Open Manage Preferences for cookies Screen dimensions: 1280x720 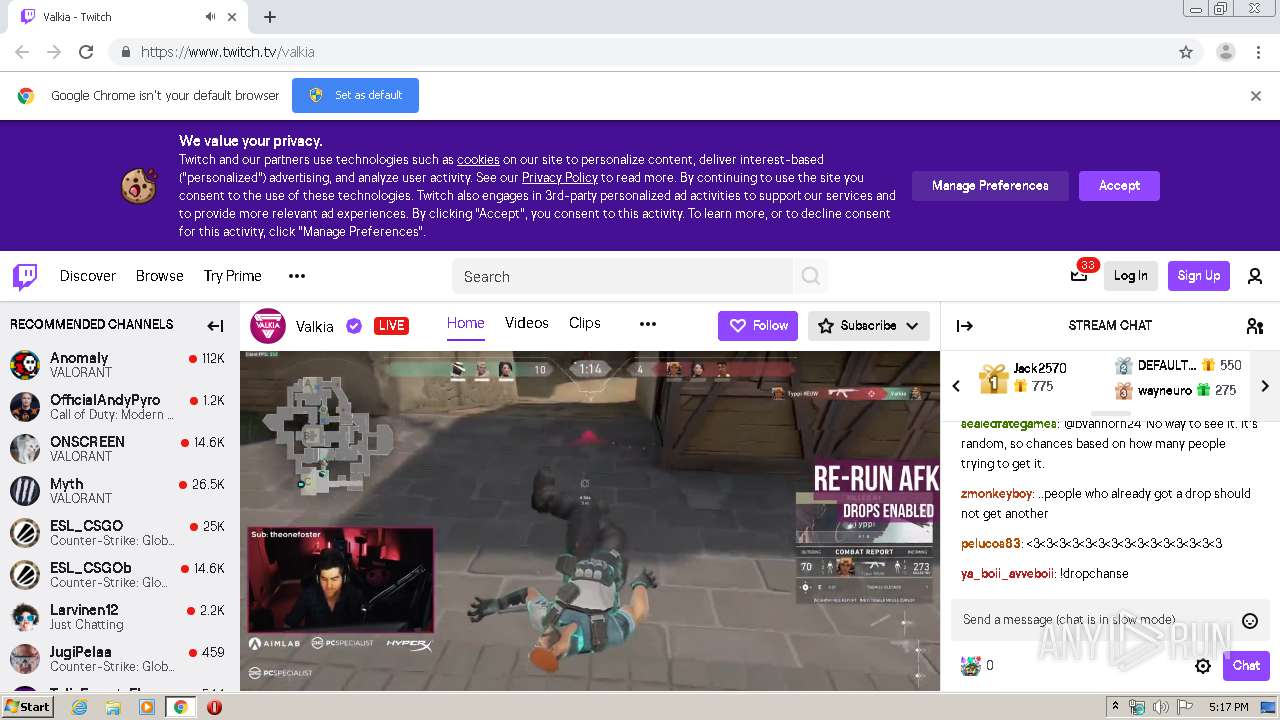click(x=990, y=186)
